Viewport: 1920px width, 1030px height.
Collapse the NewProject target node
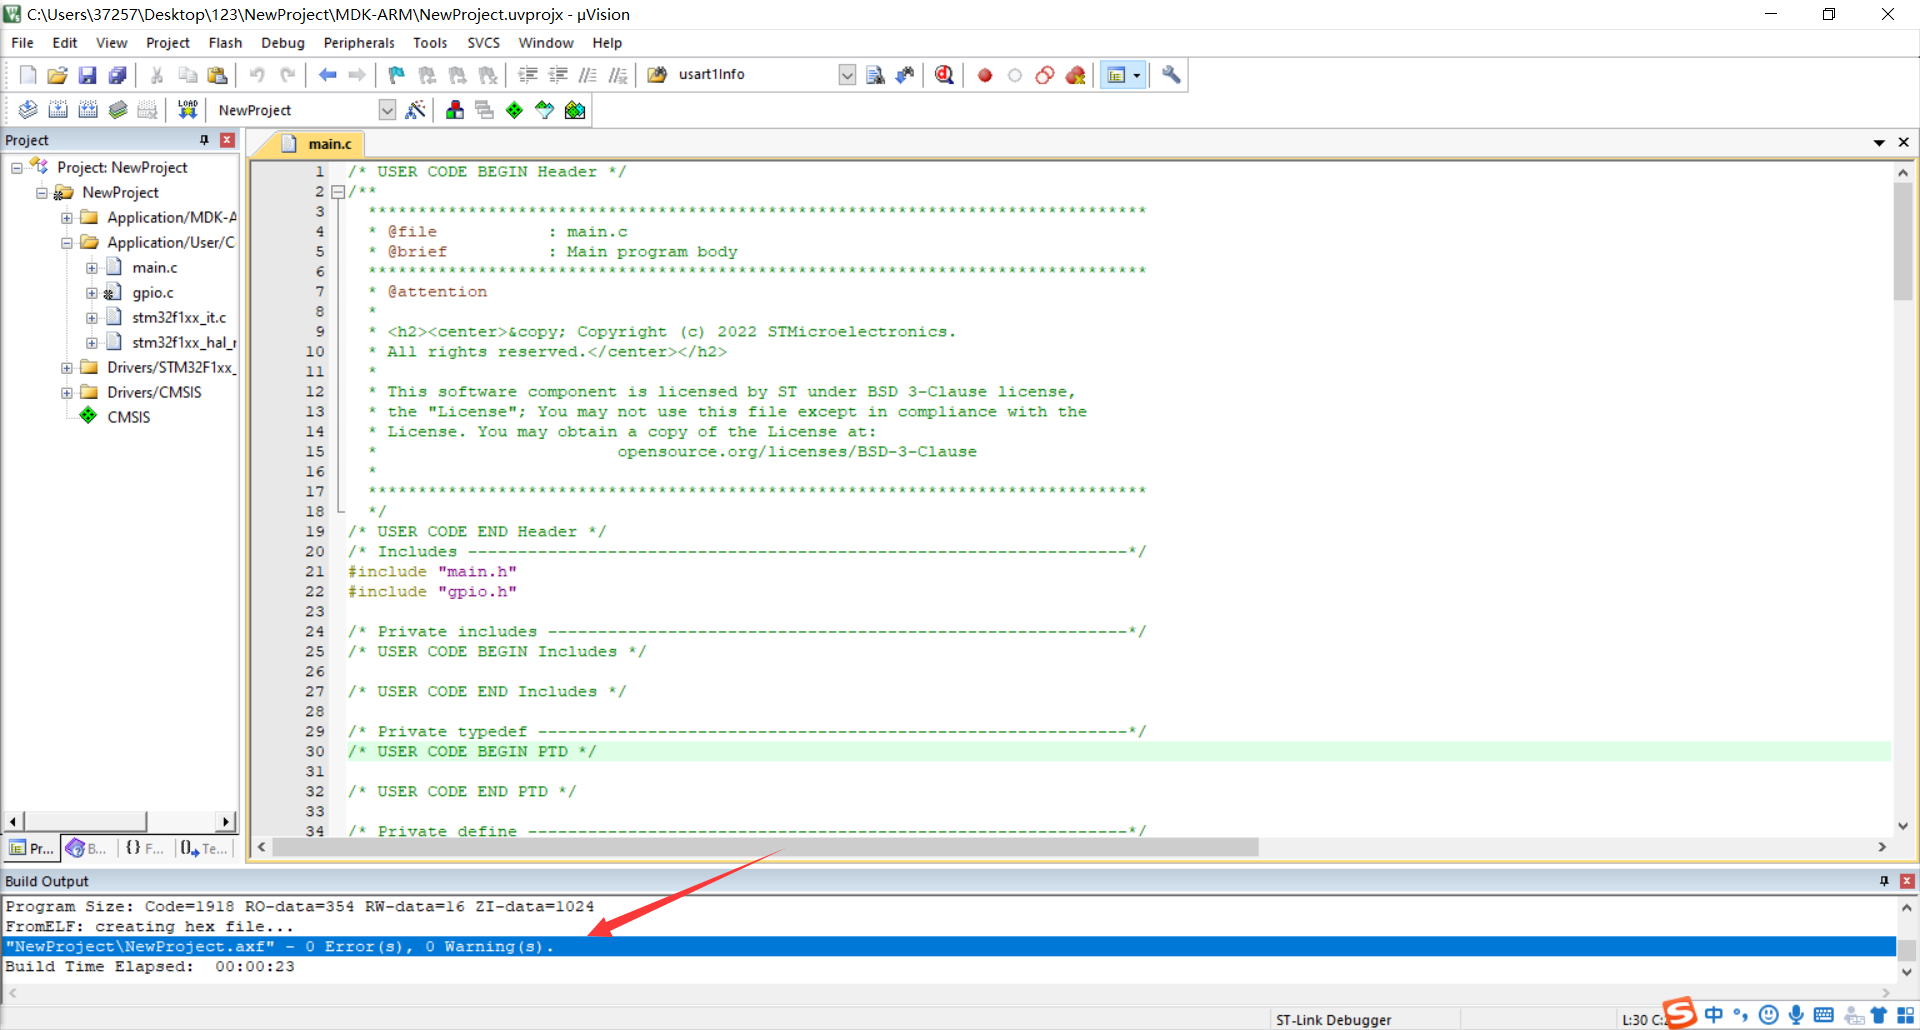(42, 193)
